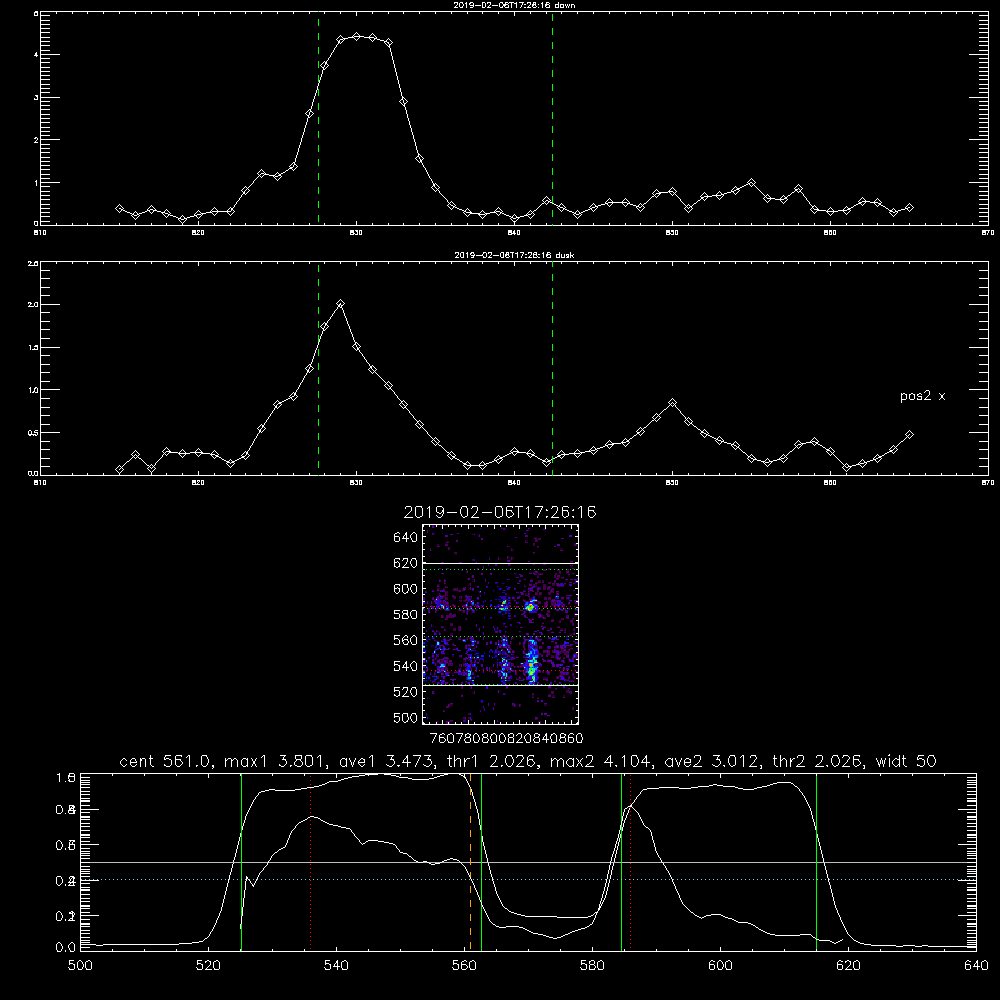The height and width of the screenshot is (1000, 1000).
Task: Click the peak diamond marker in dusk plot
Action: (x=341, y=304)
